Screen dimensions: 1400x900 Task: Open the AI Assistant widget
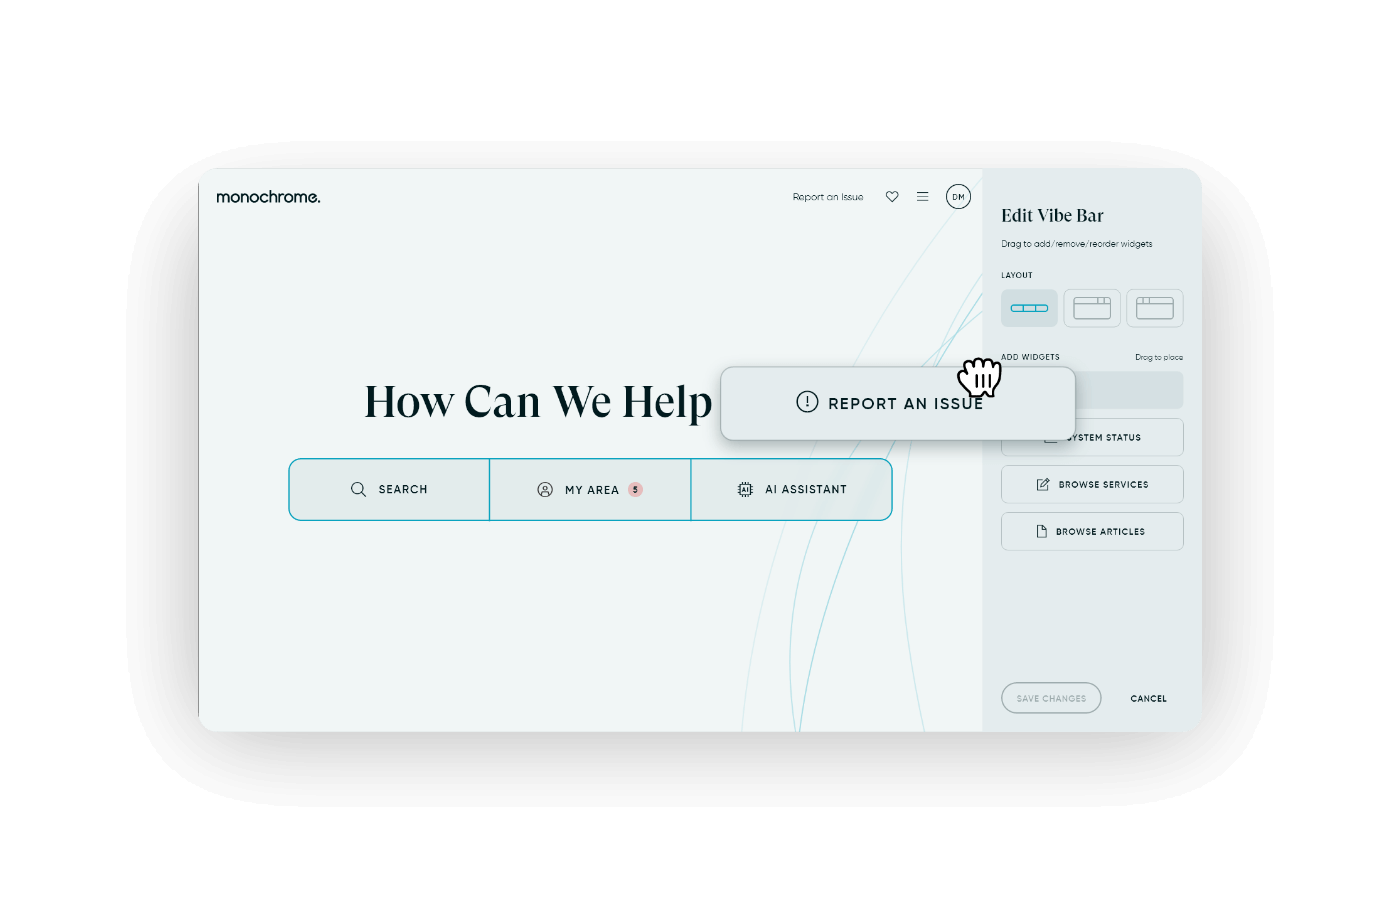[x=791, y=489]
